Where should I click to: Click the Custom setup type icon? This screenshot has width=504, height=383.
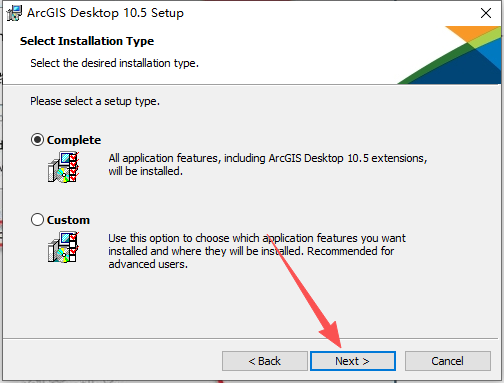[63, 247]
